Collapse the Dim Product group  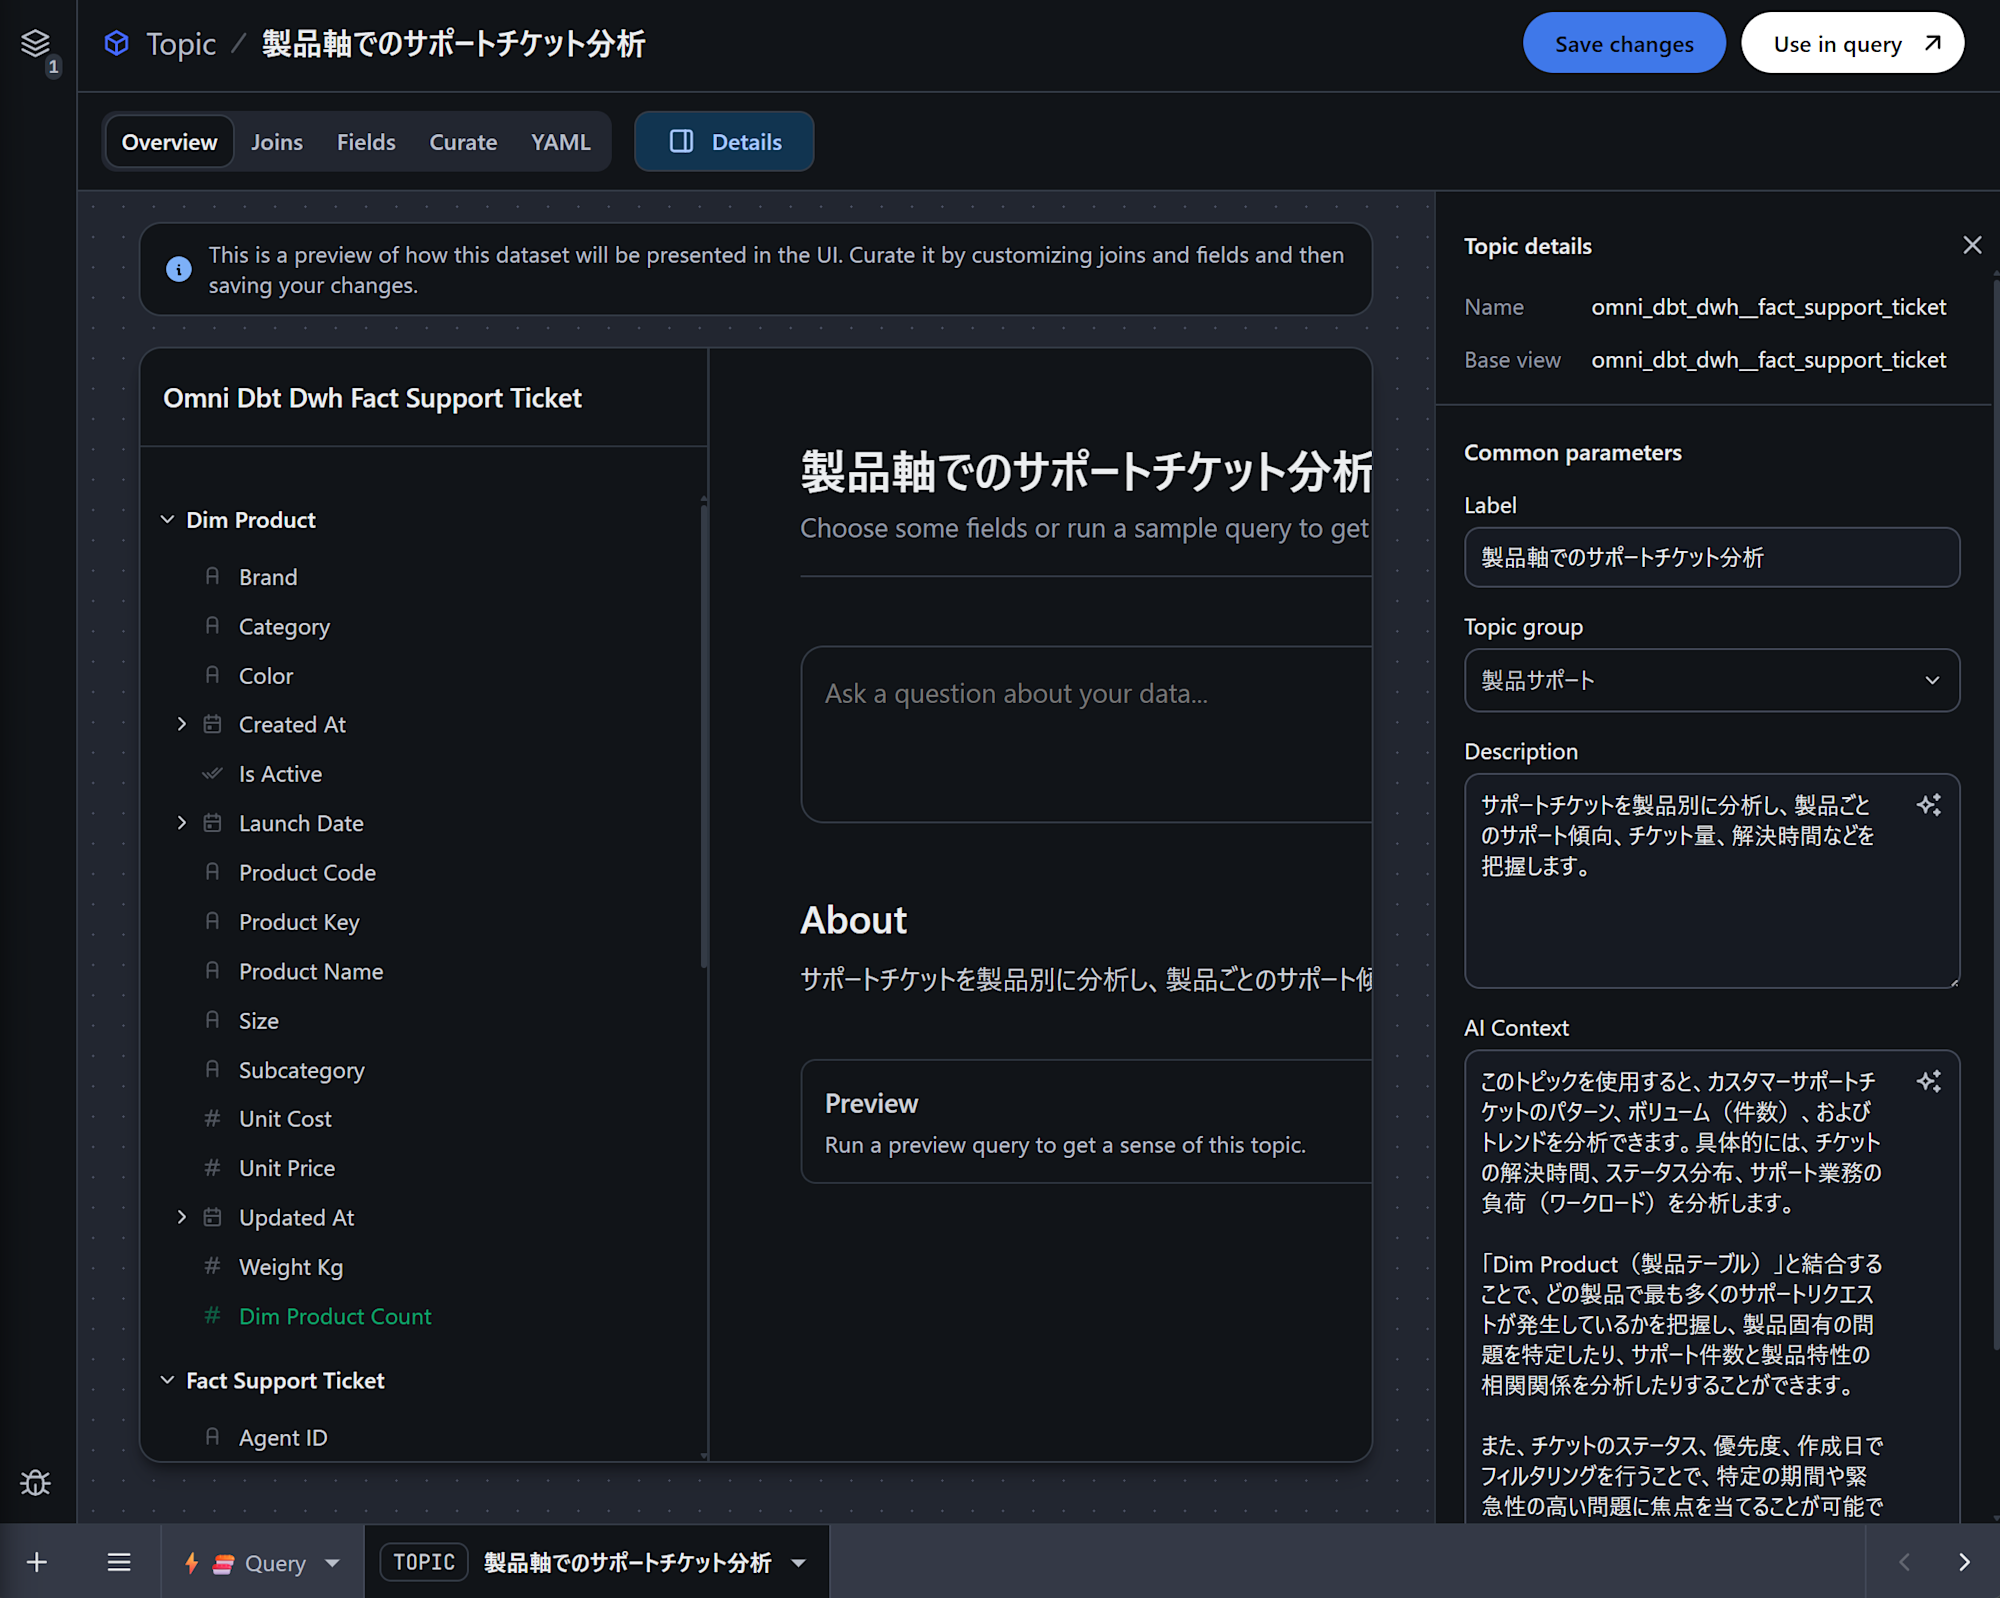167,520
